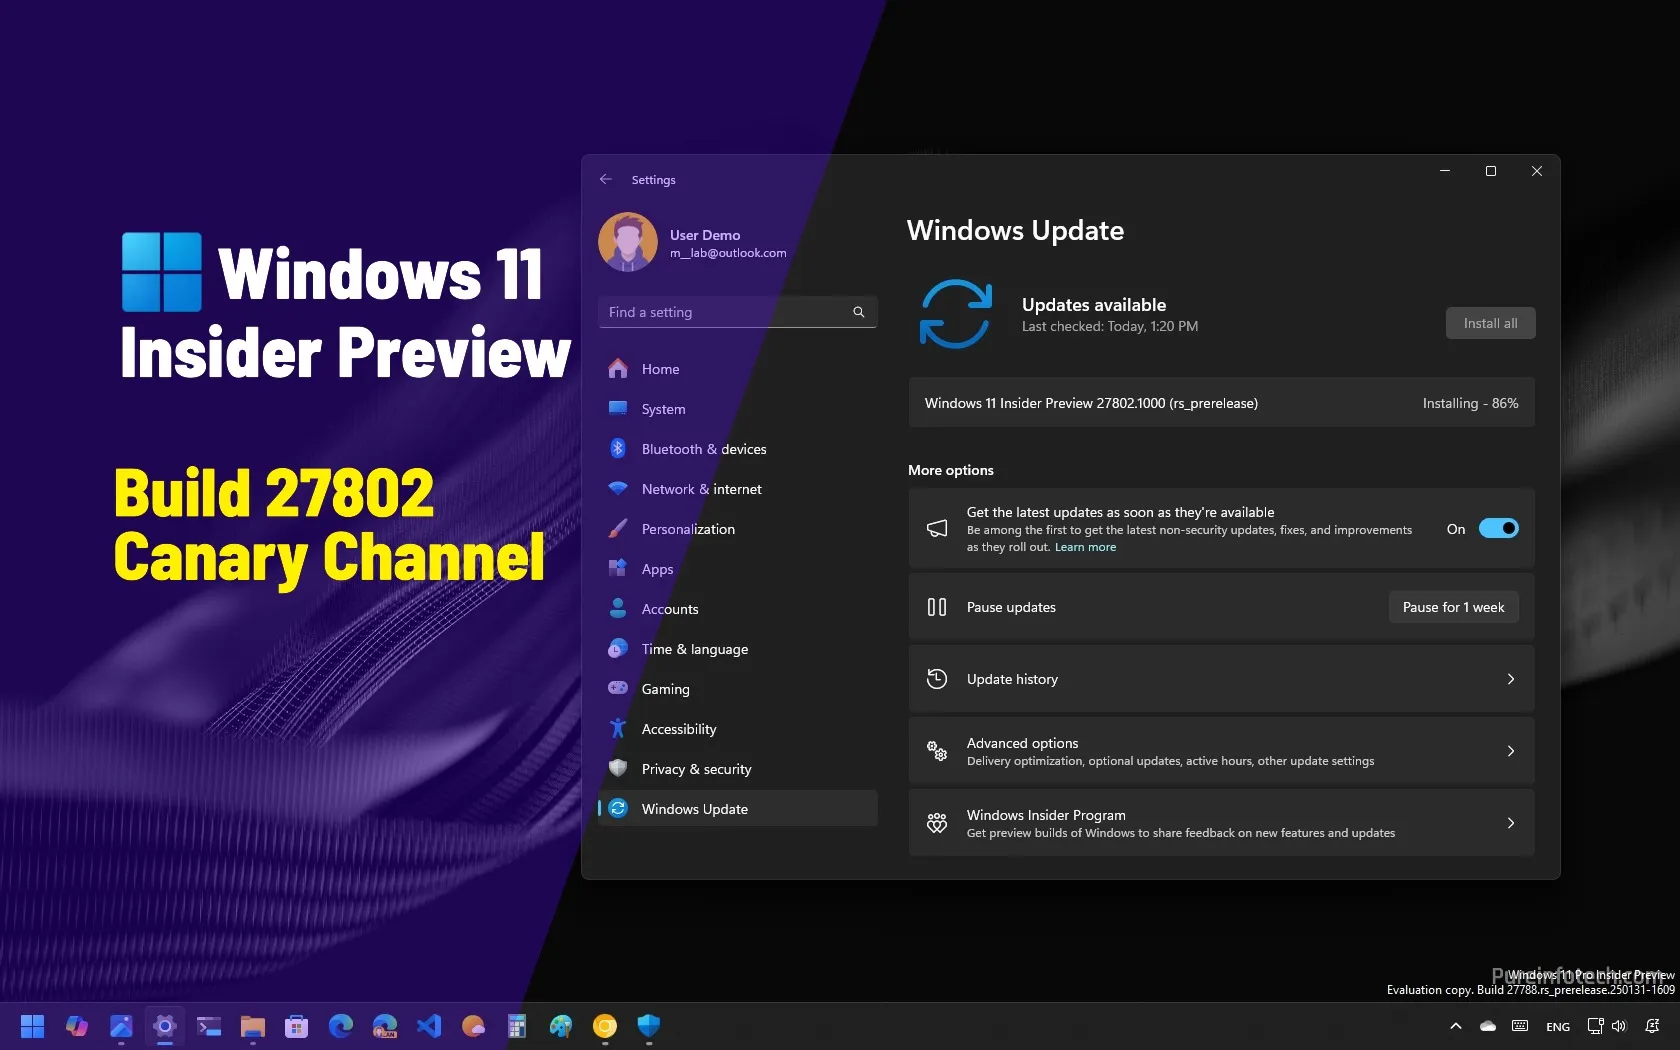1680x1050 pixels.
Task: Expand Update history settings
Action: coord(1510,678)
